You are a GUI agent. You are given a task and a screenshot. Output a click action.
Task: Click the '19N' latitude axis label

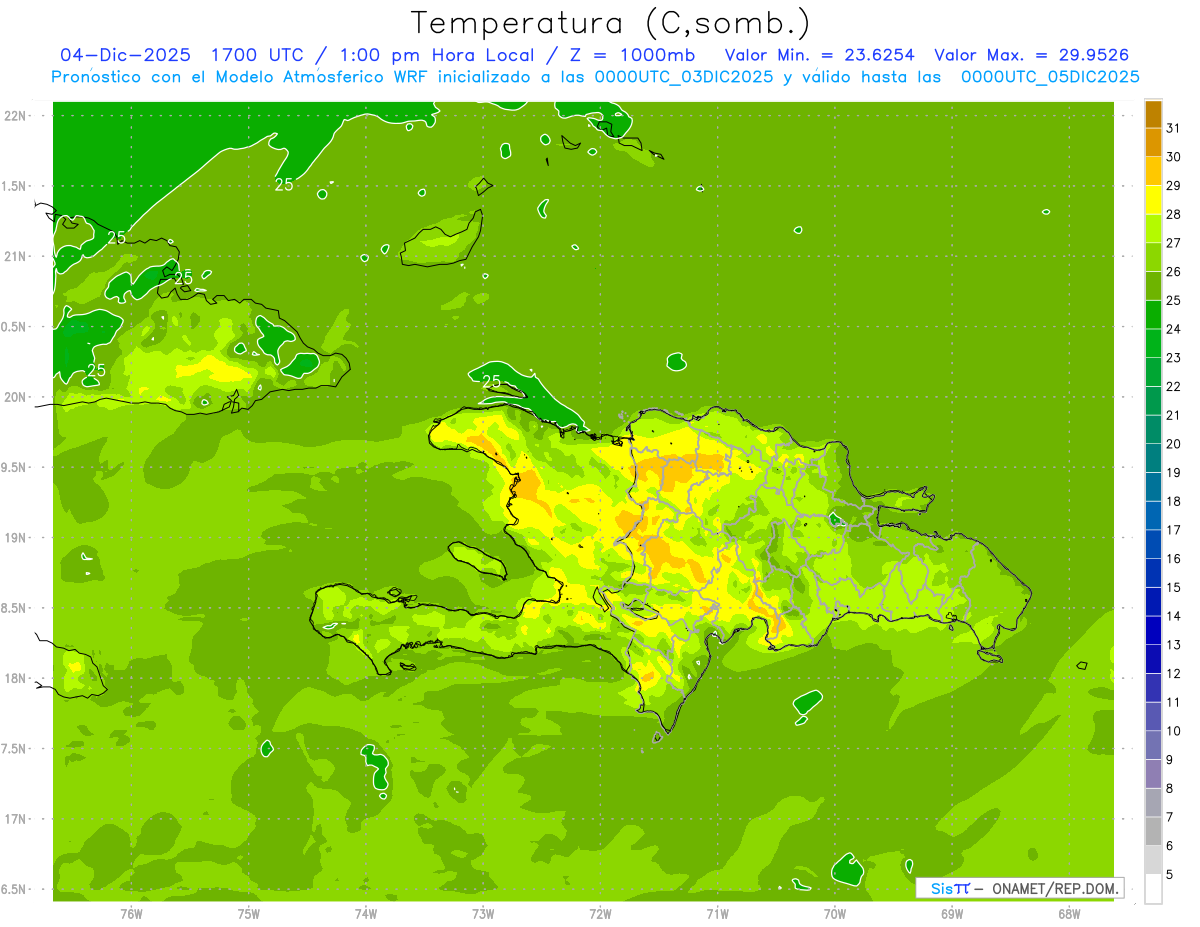[x=17, y=538]
